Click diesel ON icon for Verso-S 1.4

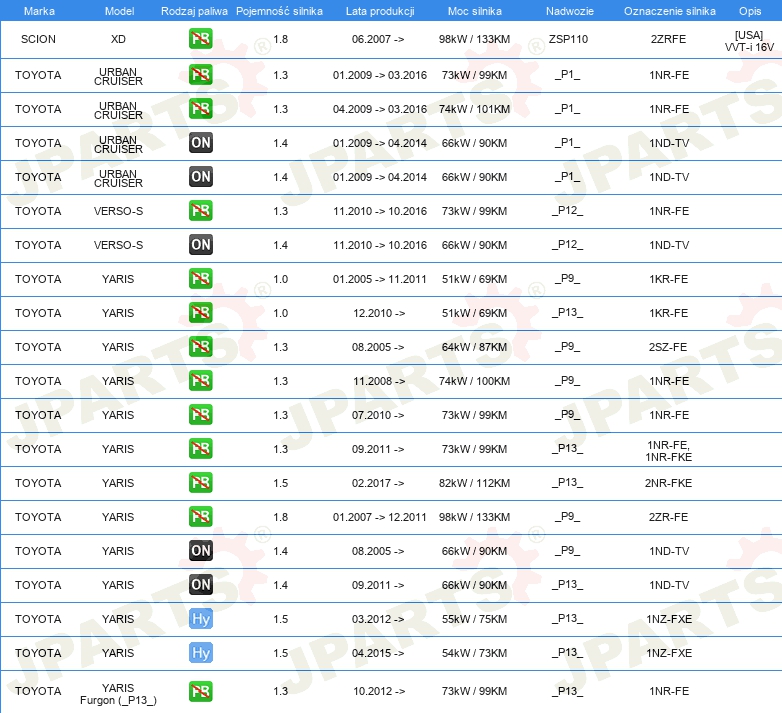(201, 245)
